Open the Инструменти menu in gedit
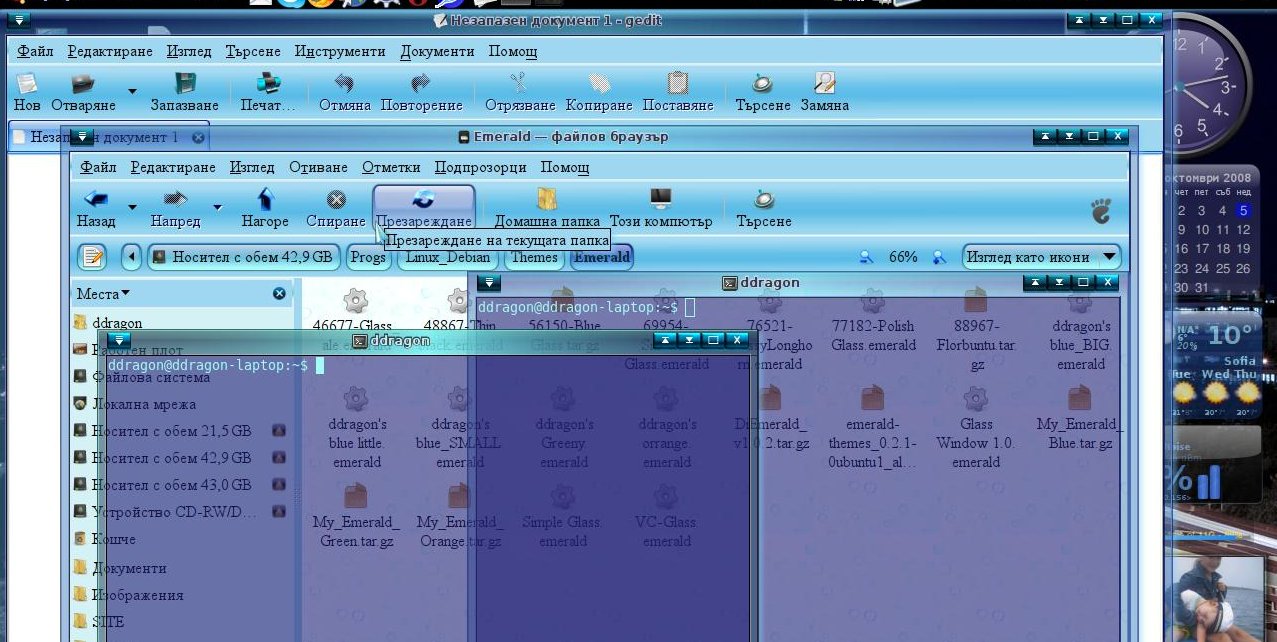1277x642 pixels. (340, 51)
